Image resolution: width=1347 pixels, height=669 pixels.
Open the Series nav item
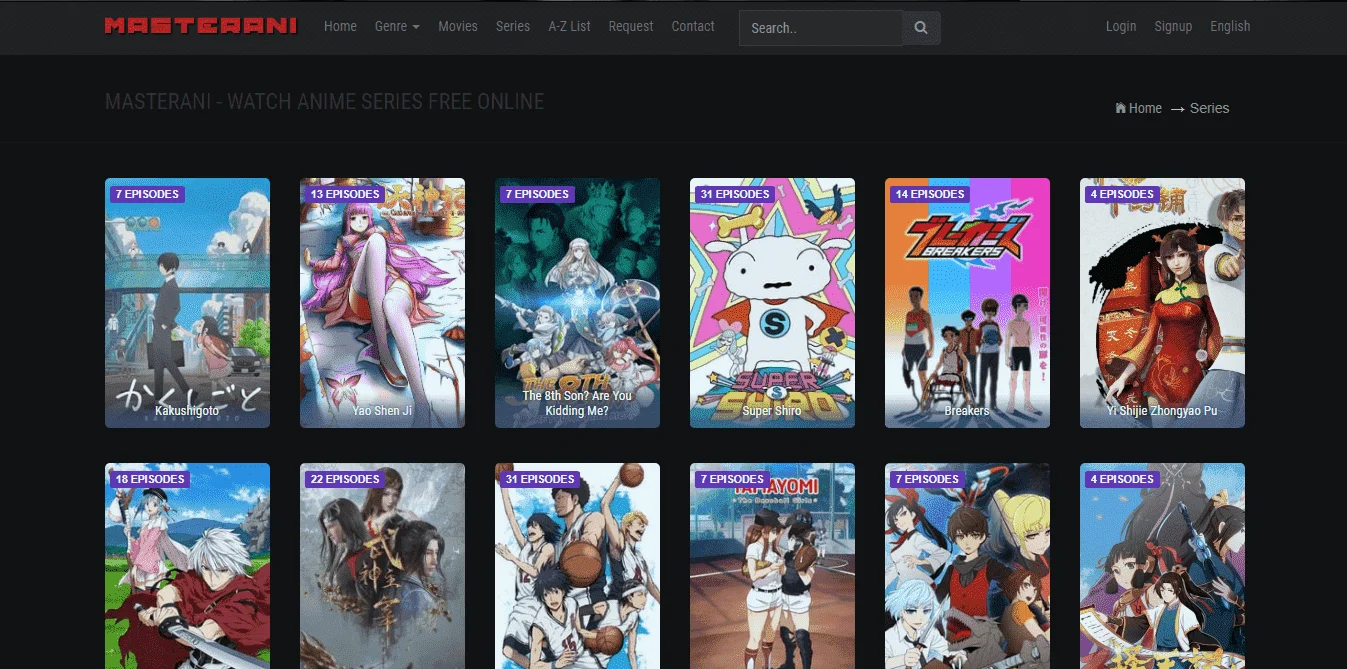pyautogui.click(x=513, y=26)
